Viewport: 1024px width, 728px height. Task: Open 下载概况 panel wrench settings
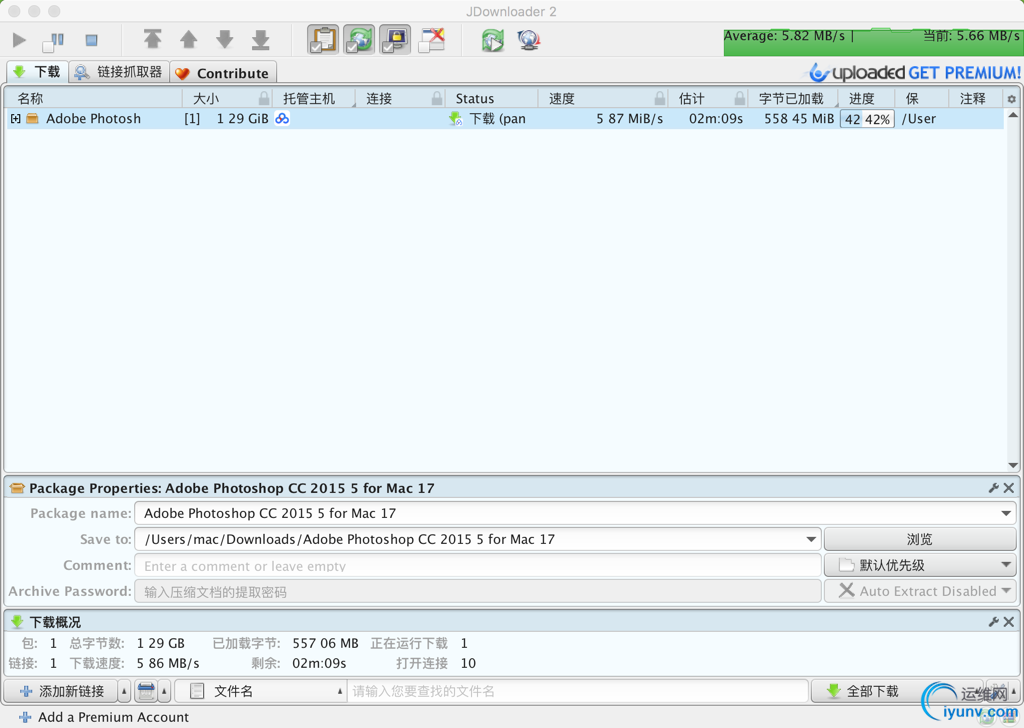tap(993, 622)
